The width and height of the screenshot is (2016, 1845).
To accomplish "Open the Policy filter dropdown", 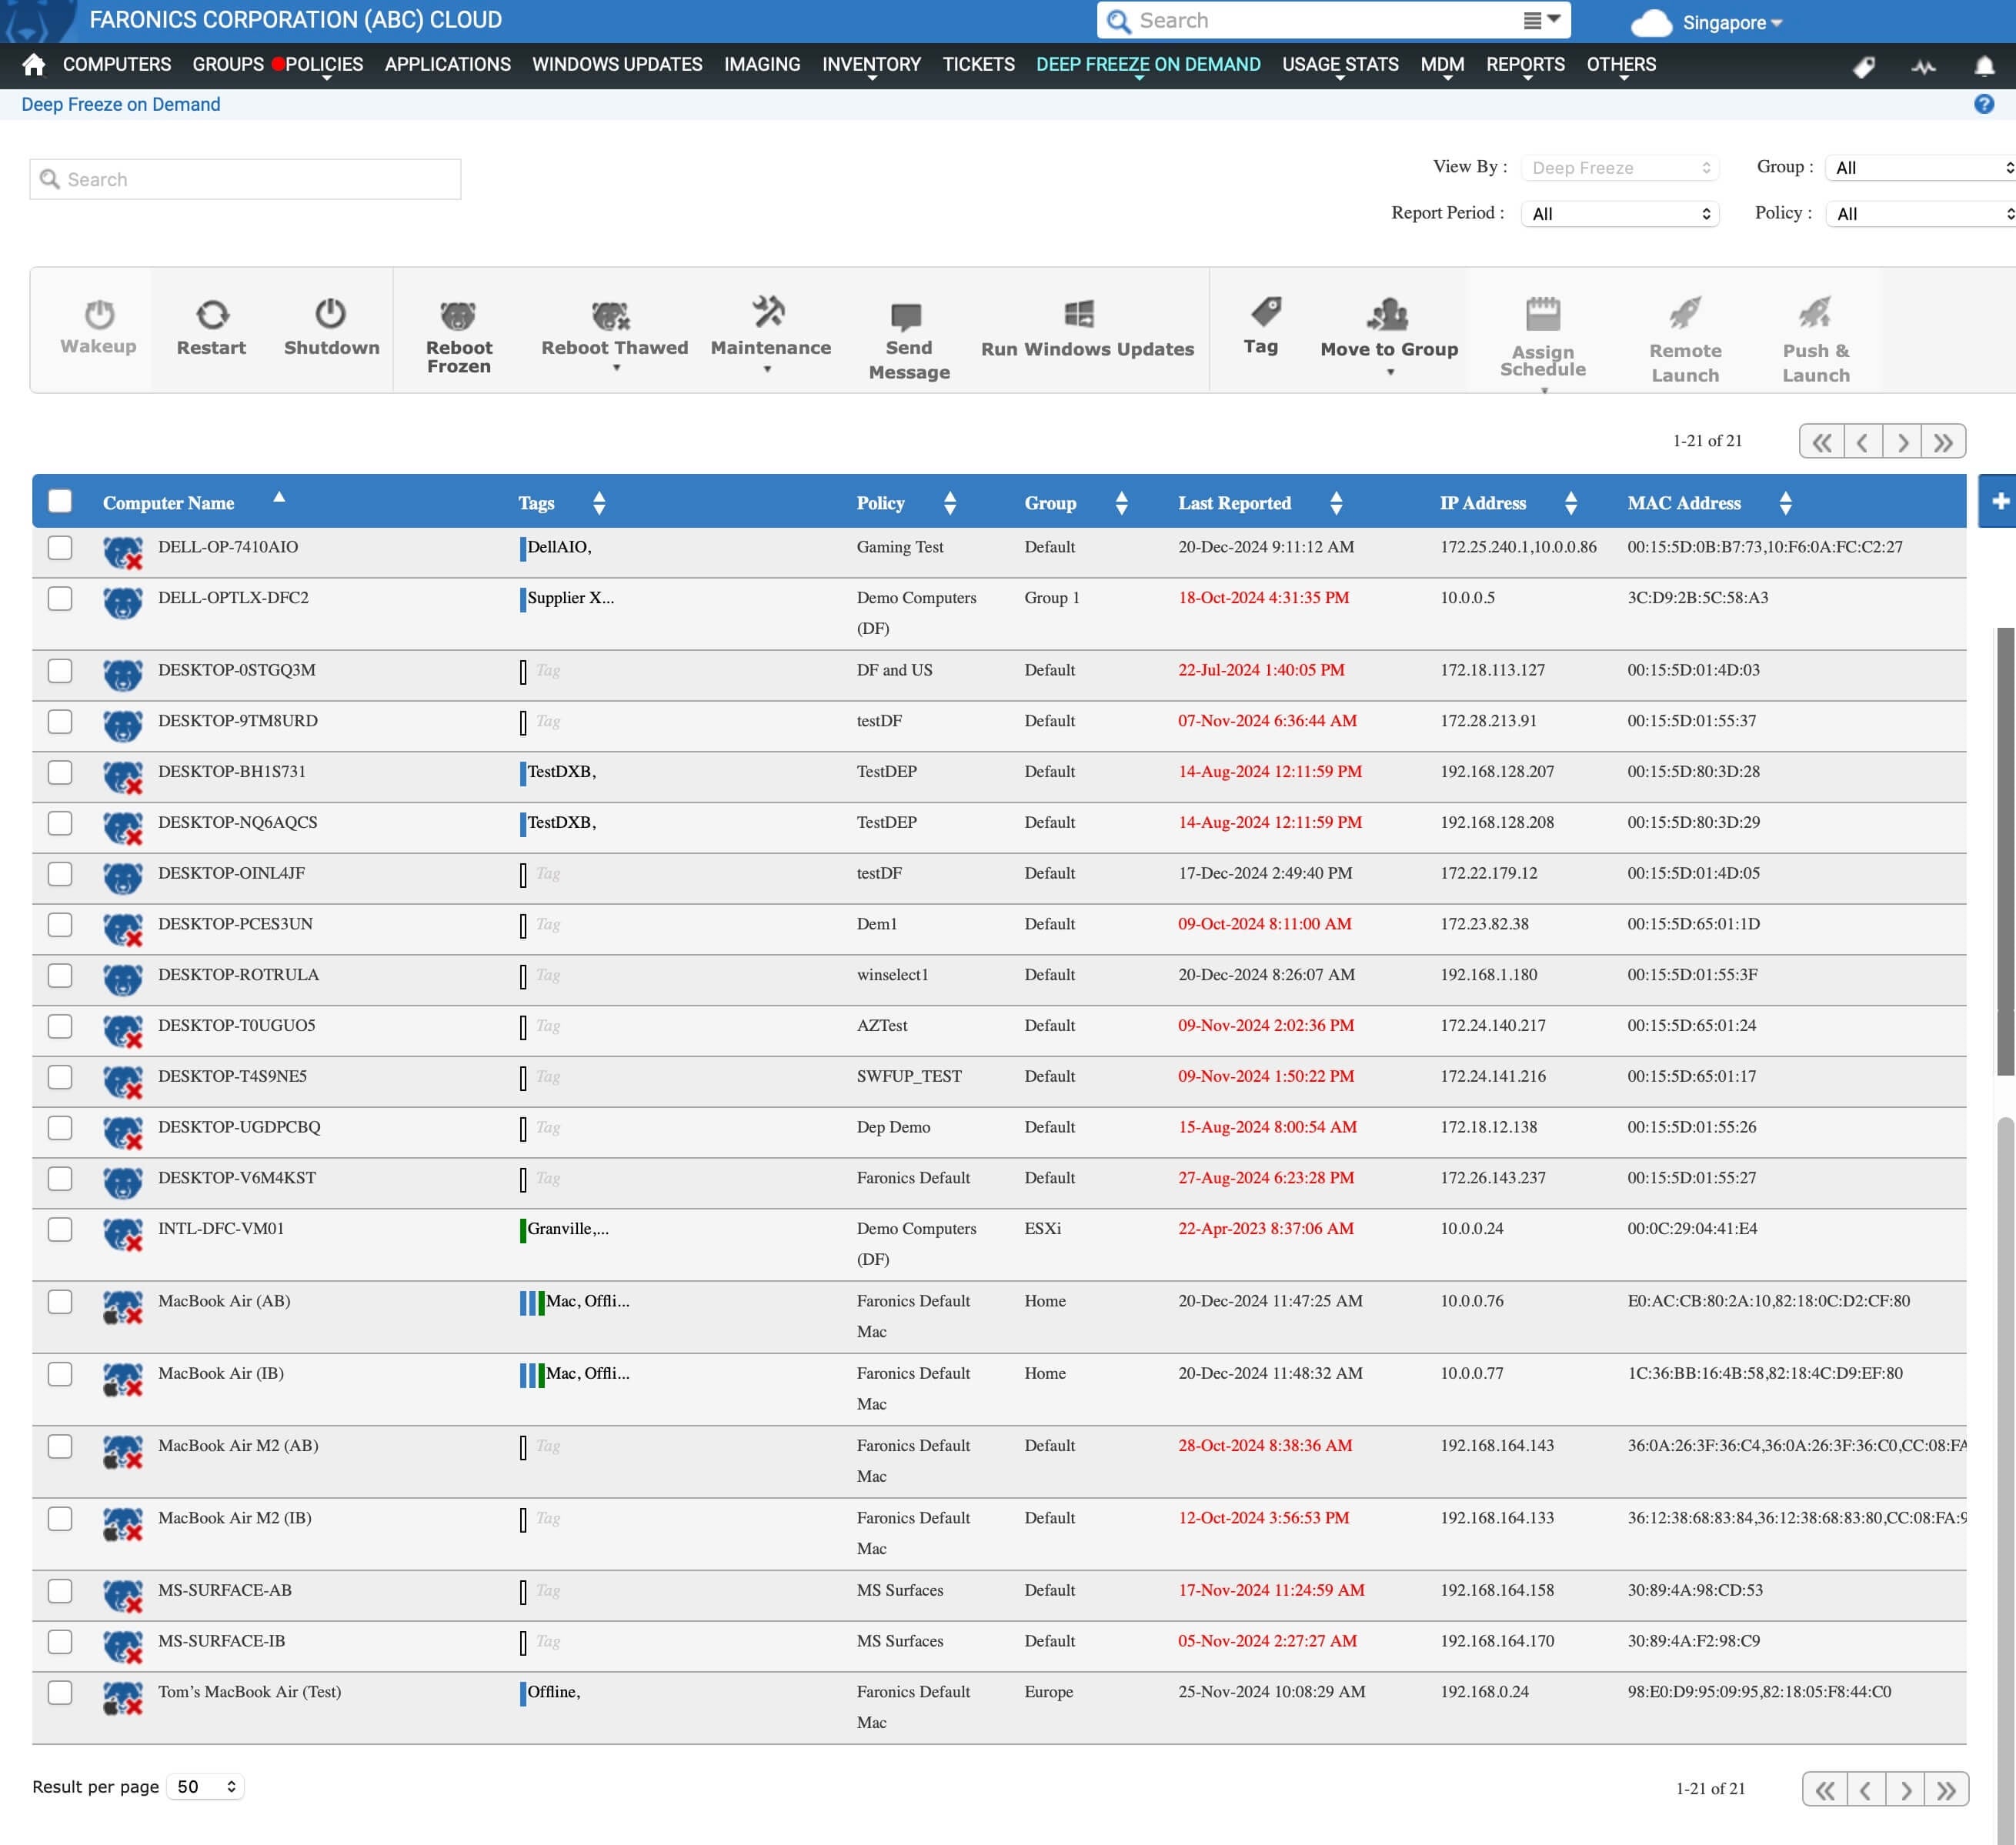I will (x=1920, y=213).
